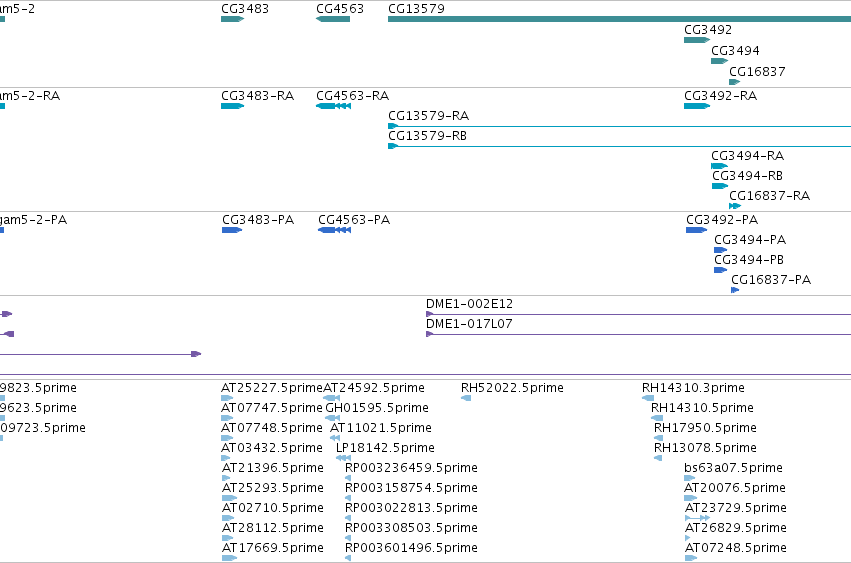
Task: Click the AT03432.5prime EST label
Action: point(272,448)
